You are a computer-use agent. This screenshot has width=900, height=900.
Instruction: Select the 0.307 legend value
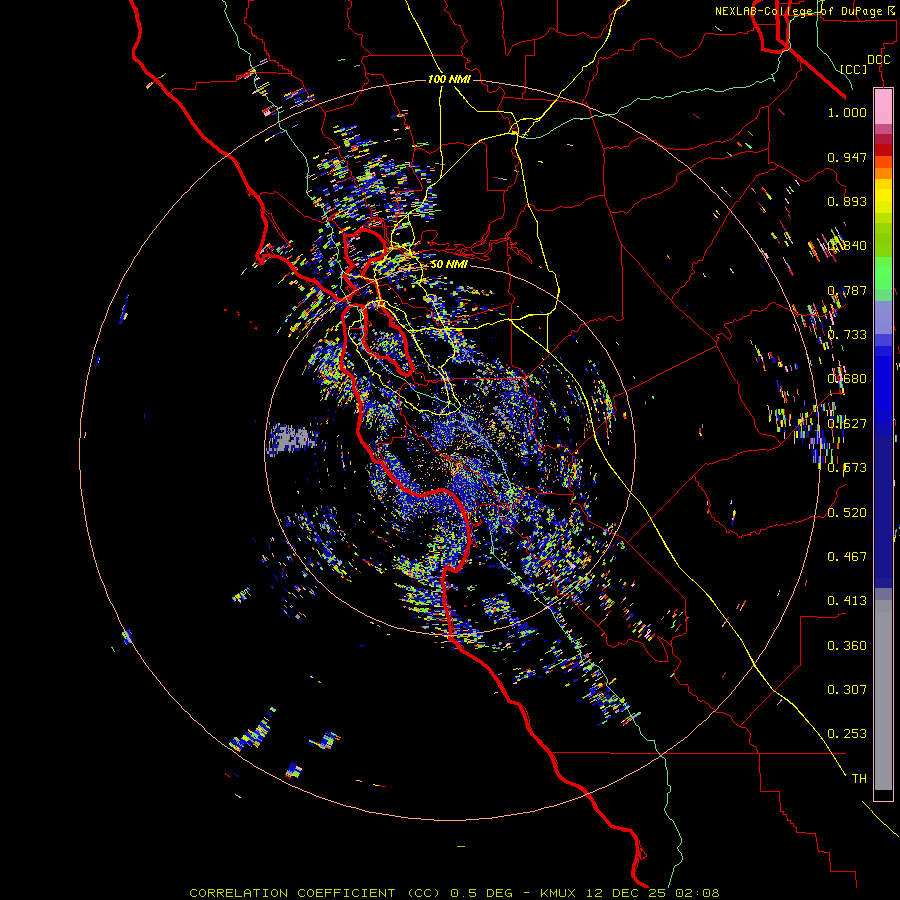click(847, 689)
